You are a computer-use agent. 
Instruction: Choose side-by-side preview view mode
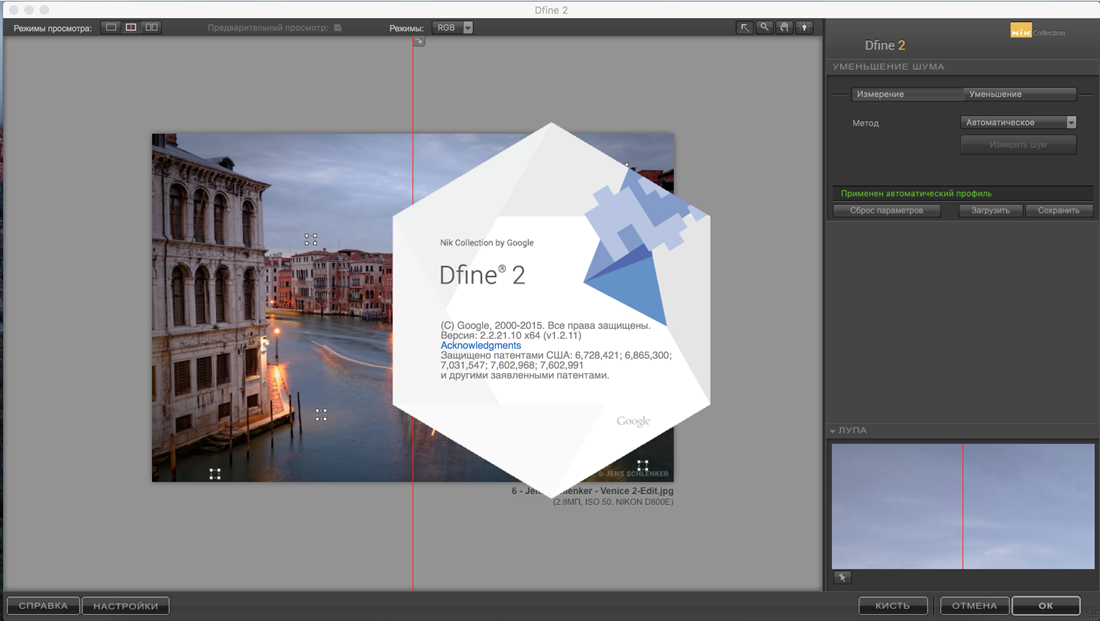click(x=151, y=27)
